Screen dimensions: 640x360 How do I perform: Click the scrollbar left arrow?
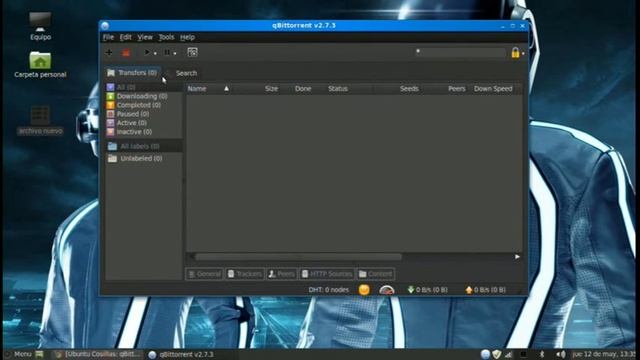click(x=191, y=257)
